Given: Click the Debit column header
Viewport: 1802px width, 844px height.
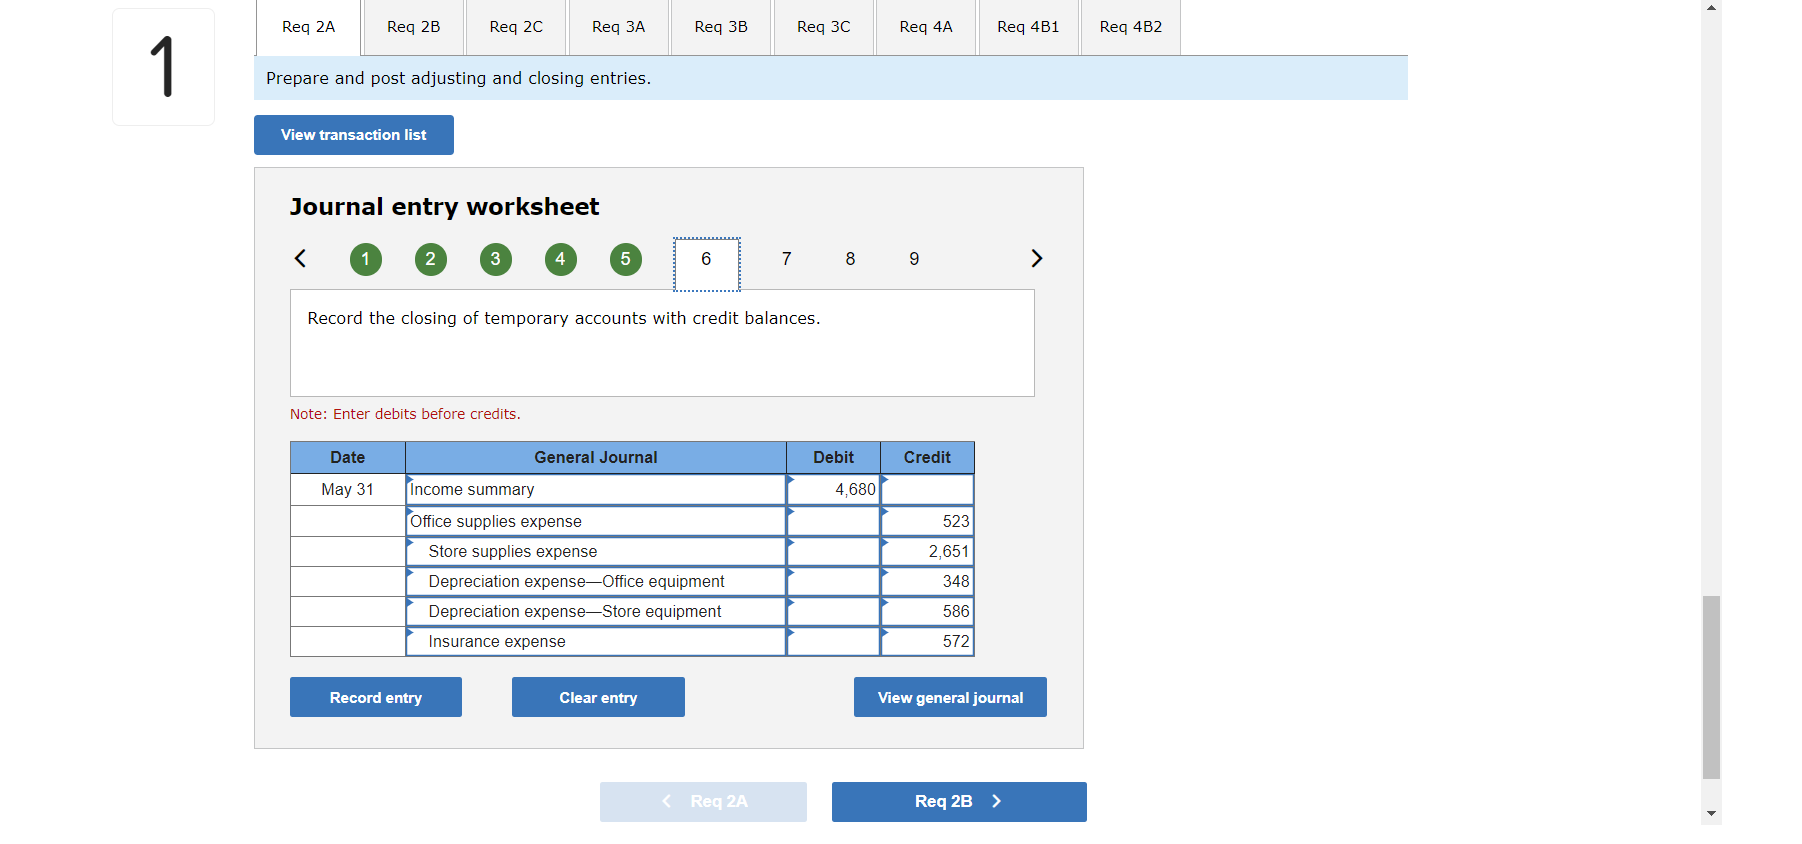Looking at the screenshot, I should (834, 457).
